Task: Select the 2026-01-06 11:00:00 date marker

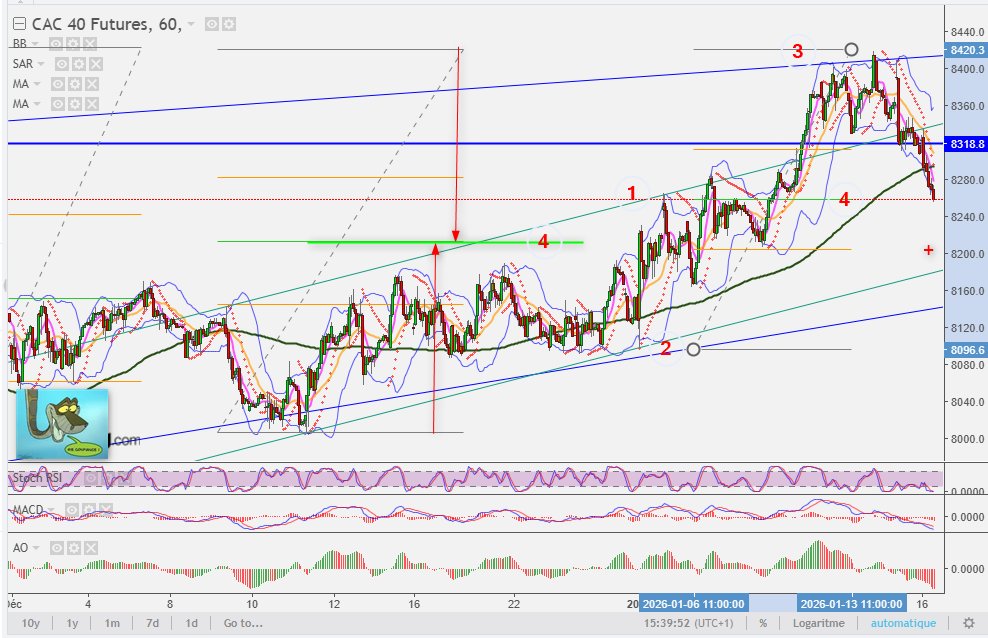Action: point(693,604)
